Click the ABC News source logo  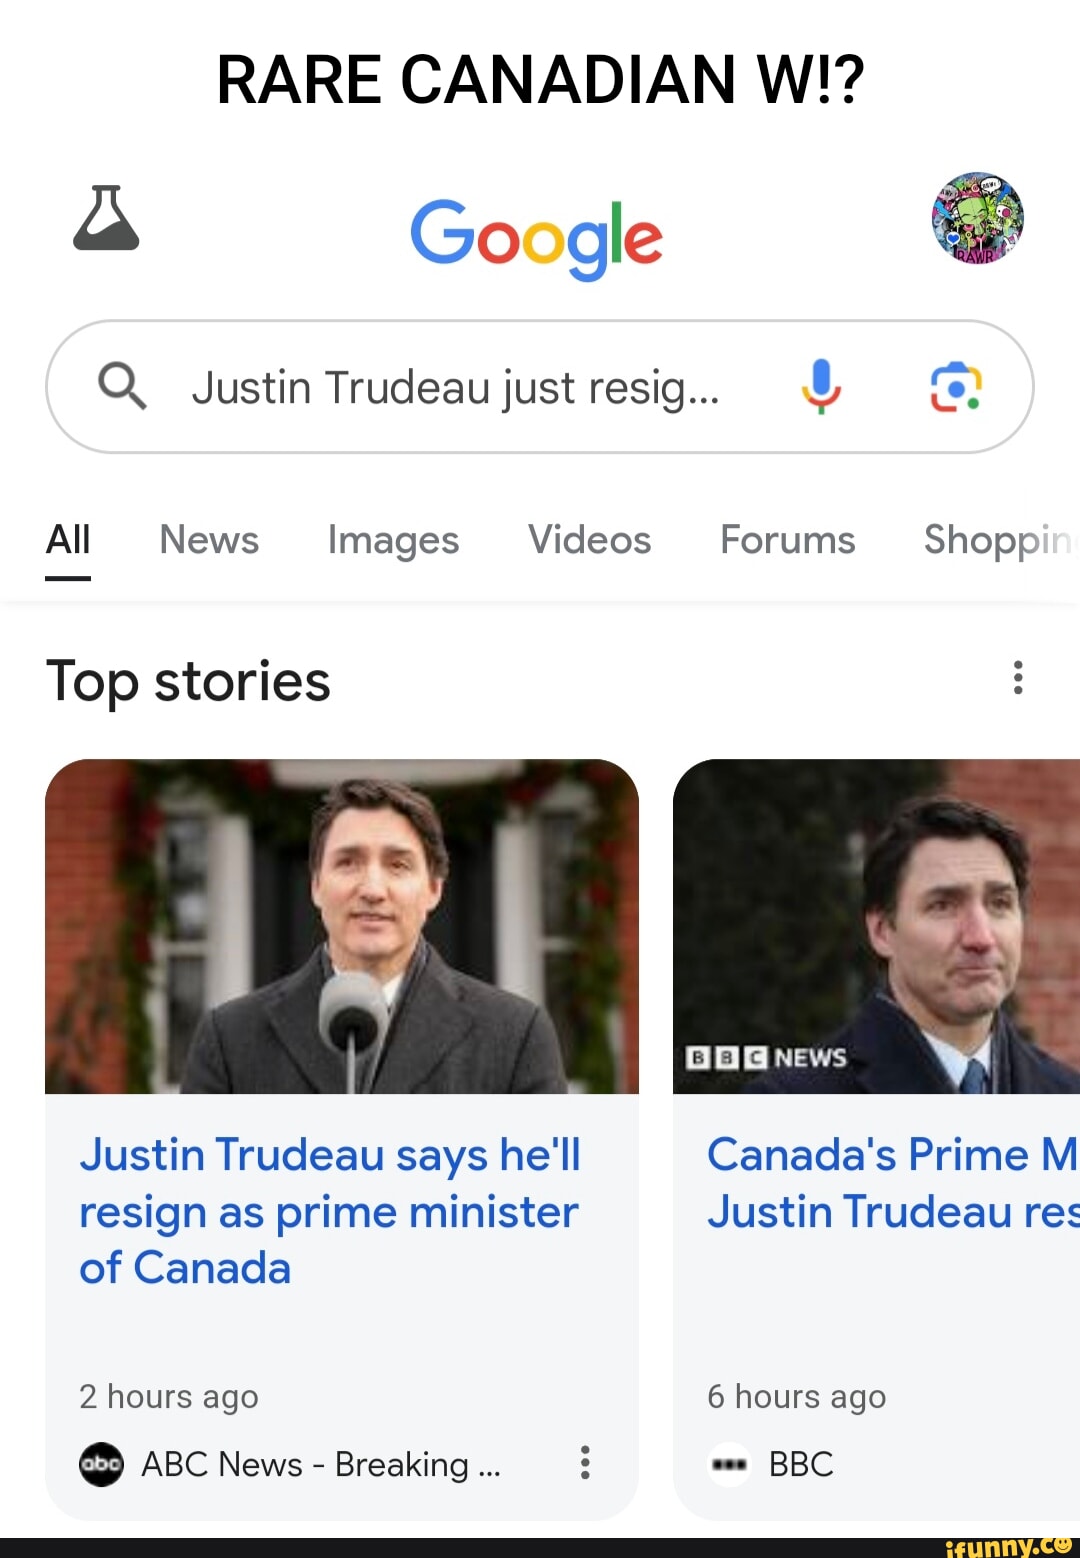click(101, 1464)
